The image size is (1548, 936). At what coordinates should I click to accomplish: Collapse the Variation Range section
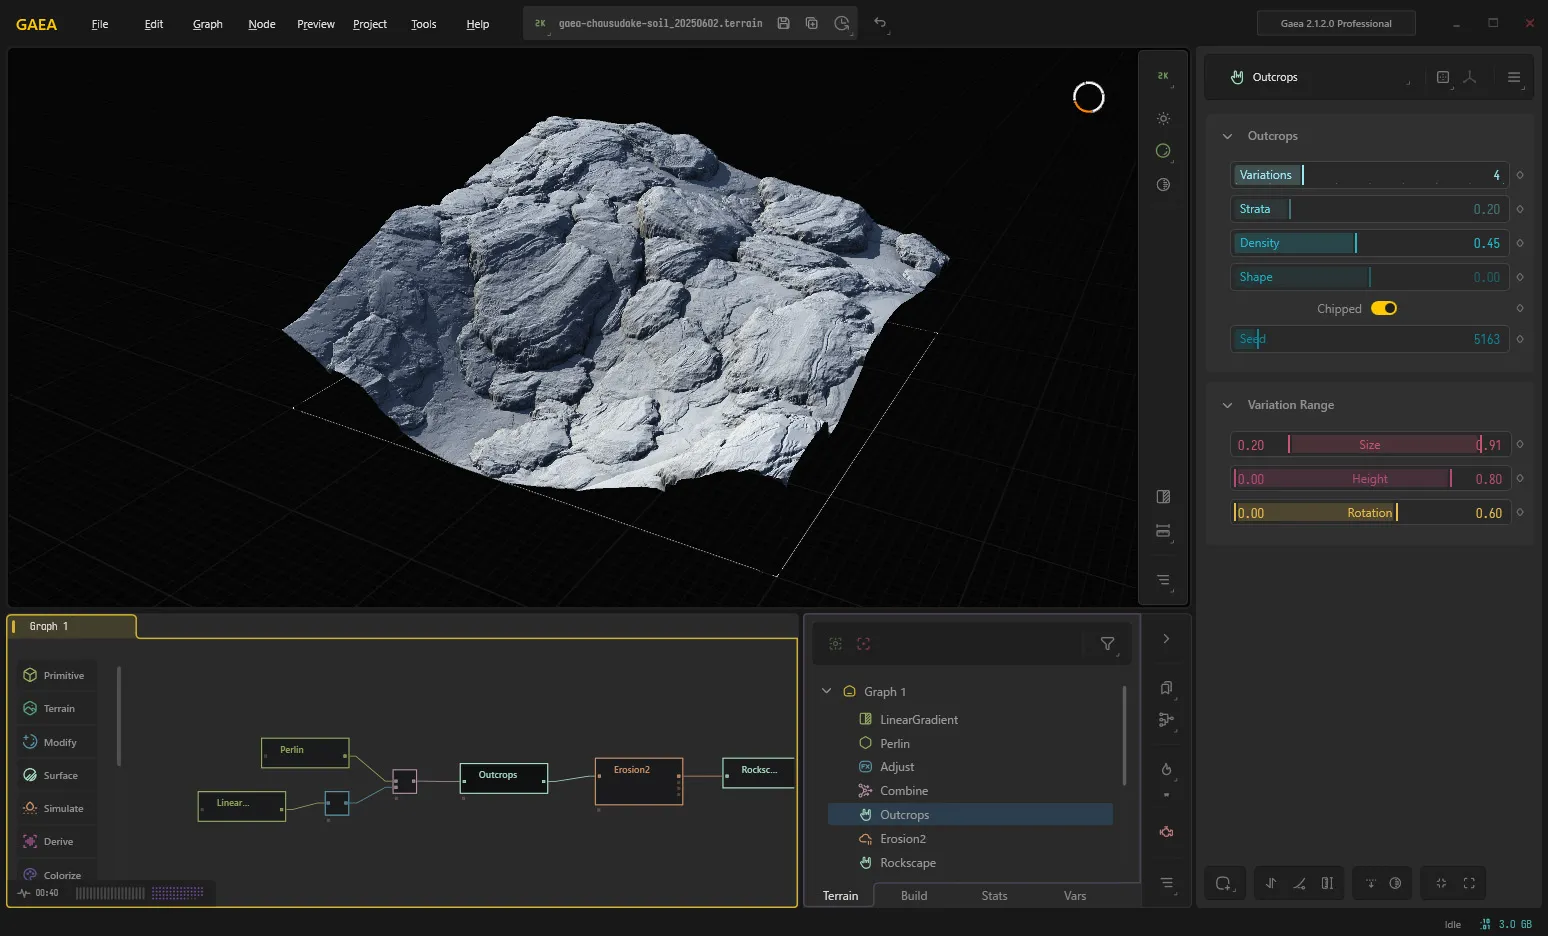(x=1227, y=405)
